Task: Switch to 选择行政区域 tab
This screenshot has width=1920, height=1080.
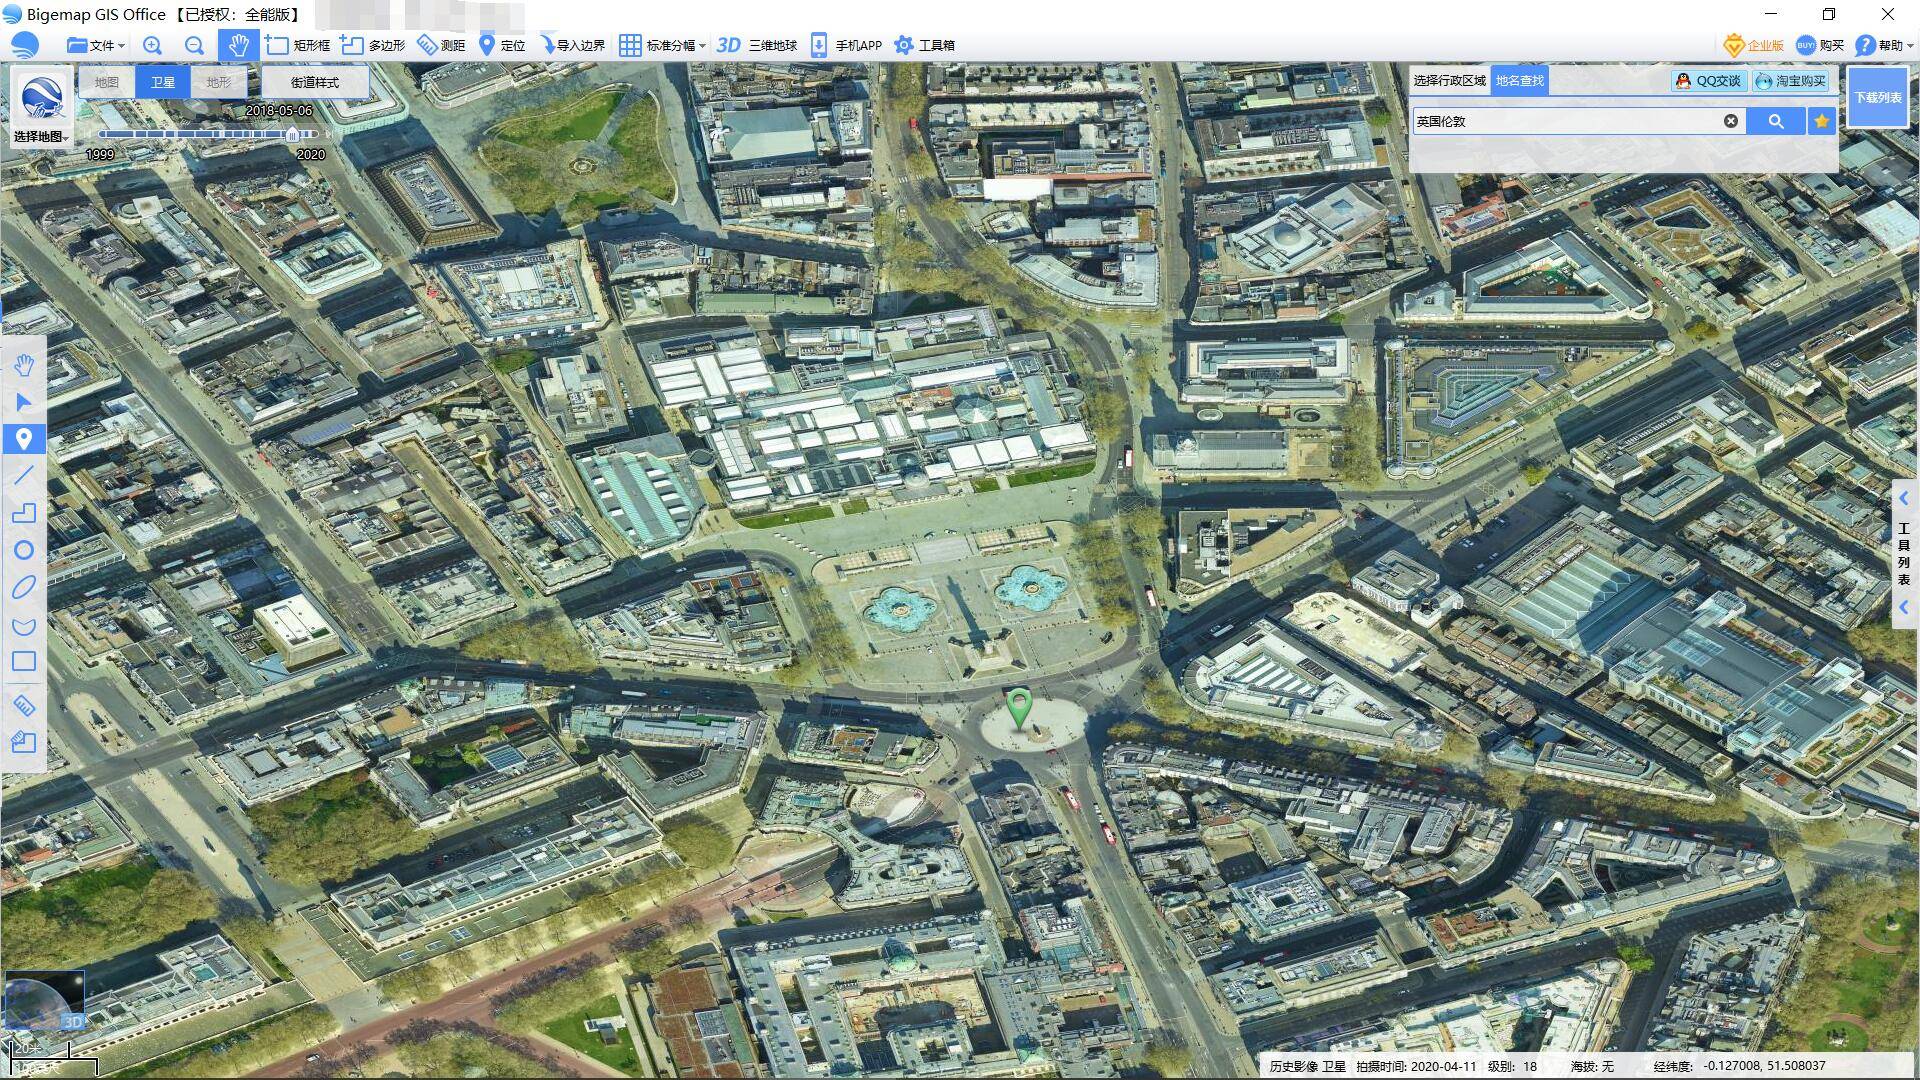Action: (x=1450, y=81)
